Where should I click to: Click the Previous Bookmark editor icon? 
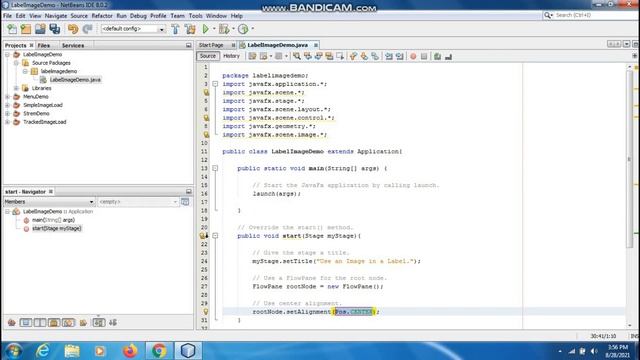click(x=353, y=56)
